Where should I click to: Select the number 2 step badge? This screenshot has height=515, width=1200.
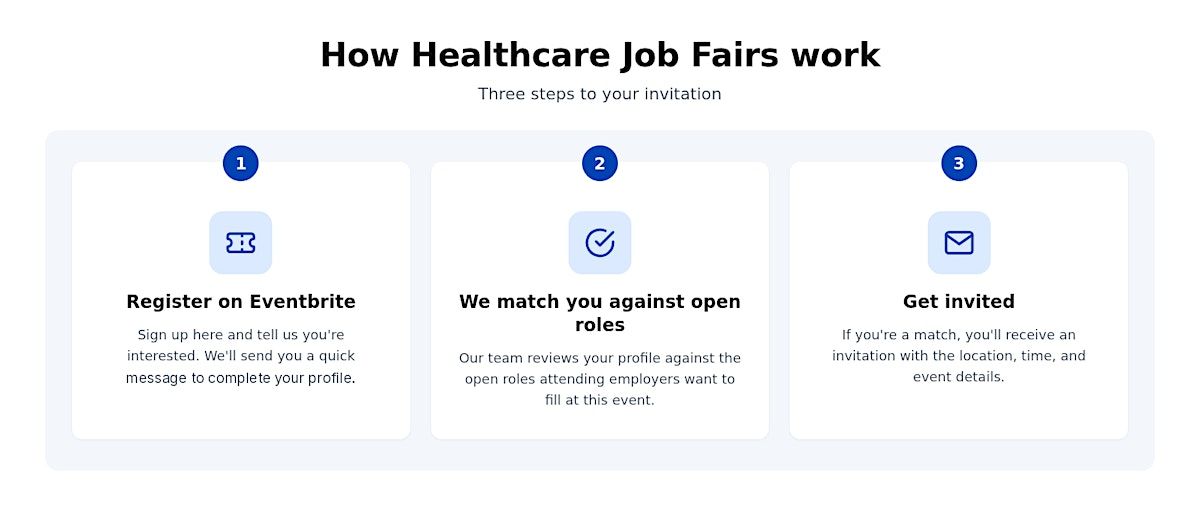pyautogui.click(x=600, y=163)
